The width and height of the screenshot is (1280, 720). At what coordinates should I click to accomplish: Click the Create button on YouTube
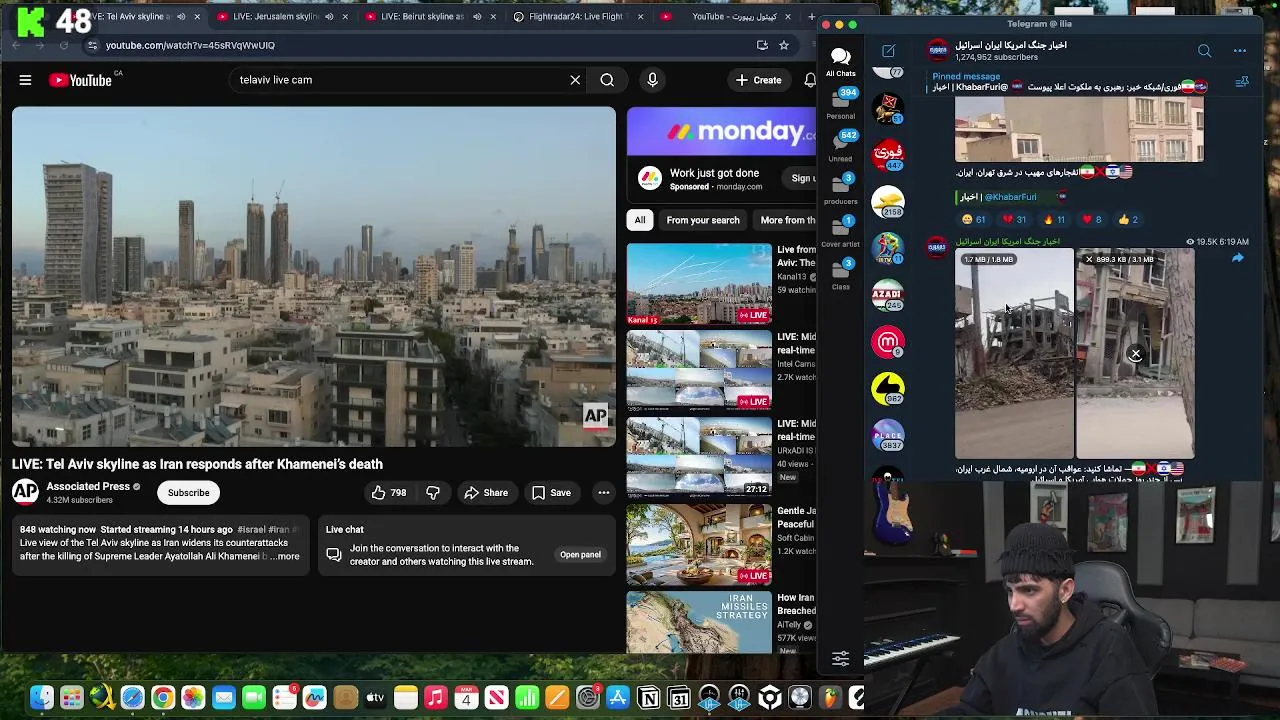(x=758, y=80)
